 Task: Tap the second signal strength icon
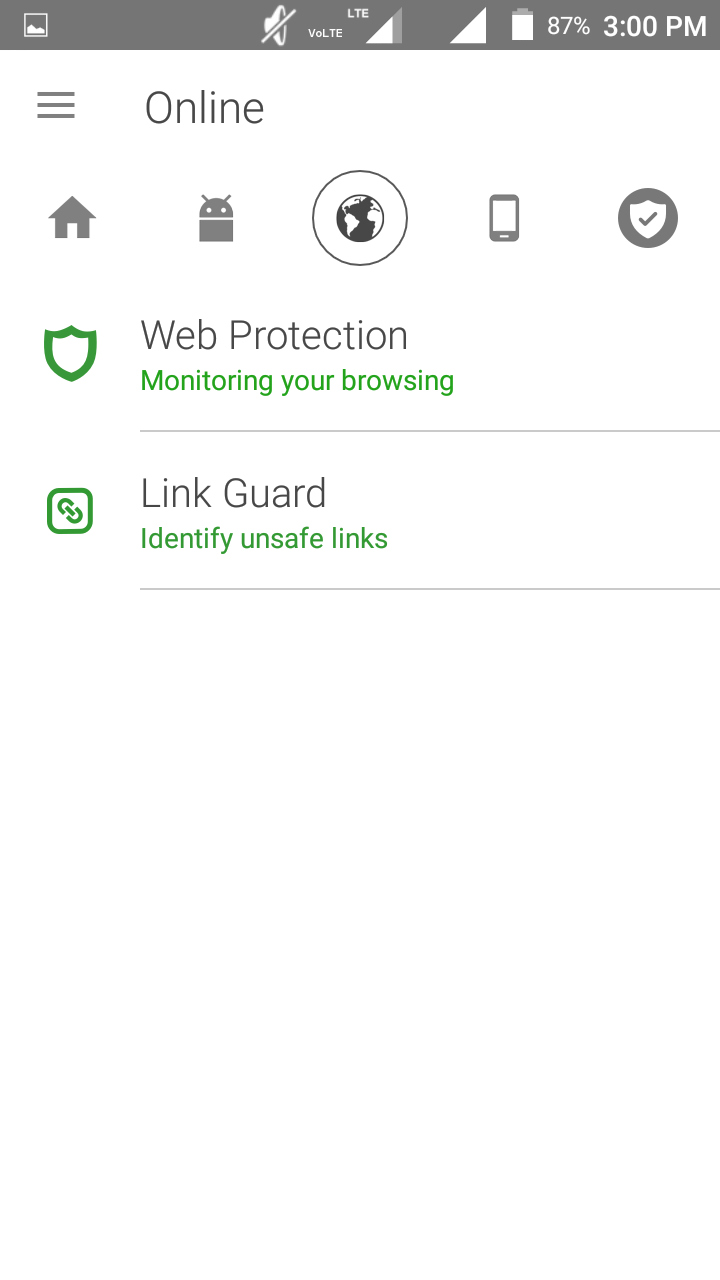(467, 25)
